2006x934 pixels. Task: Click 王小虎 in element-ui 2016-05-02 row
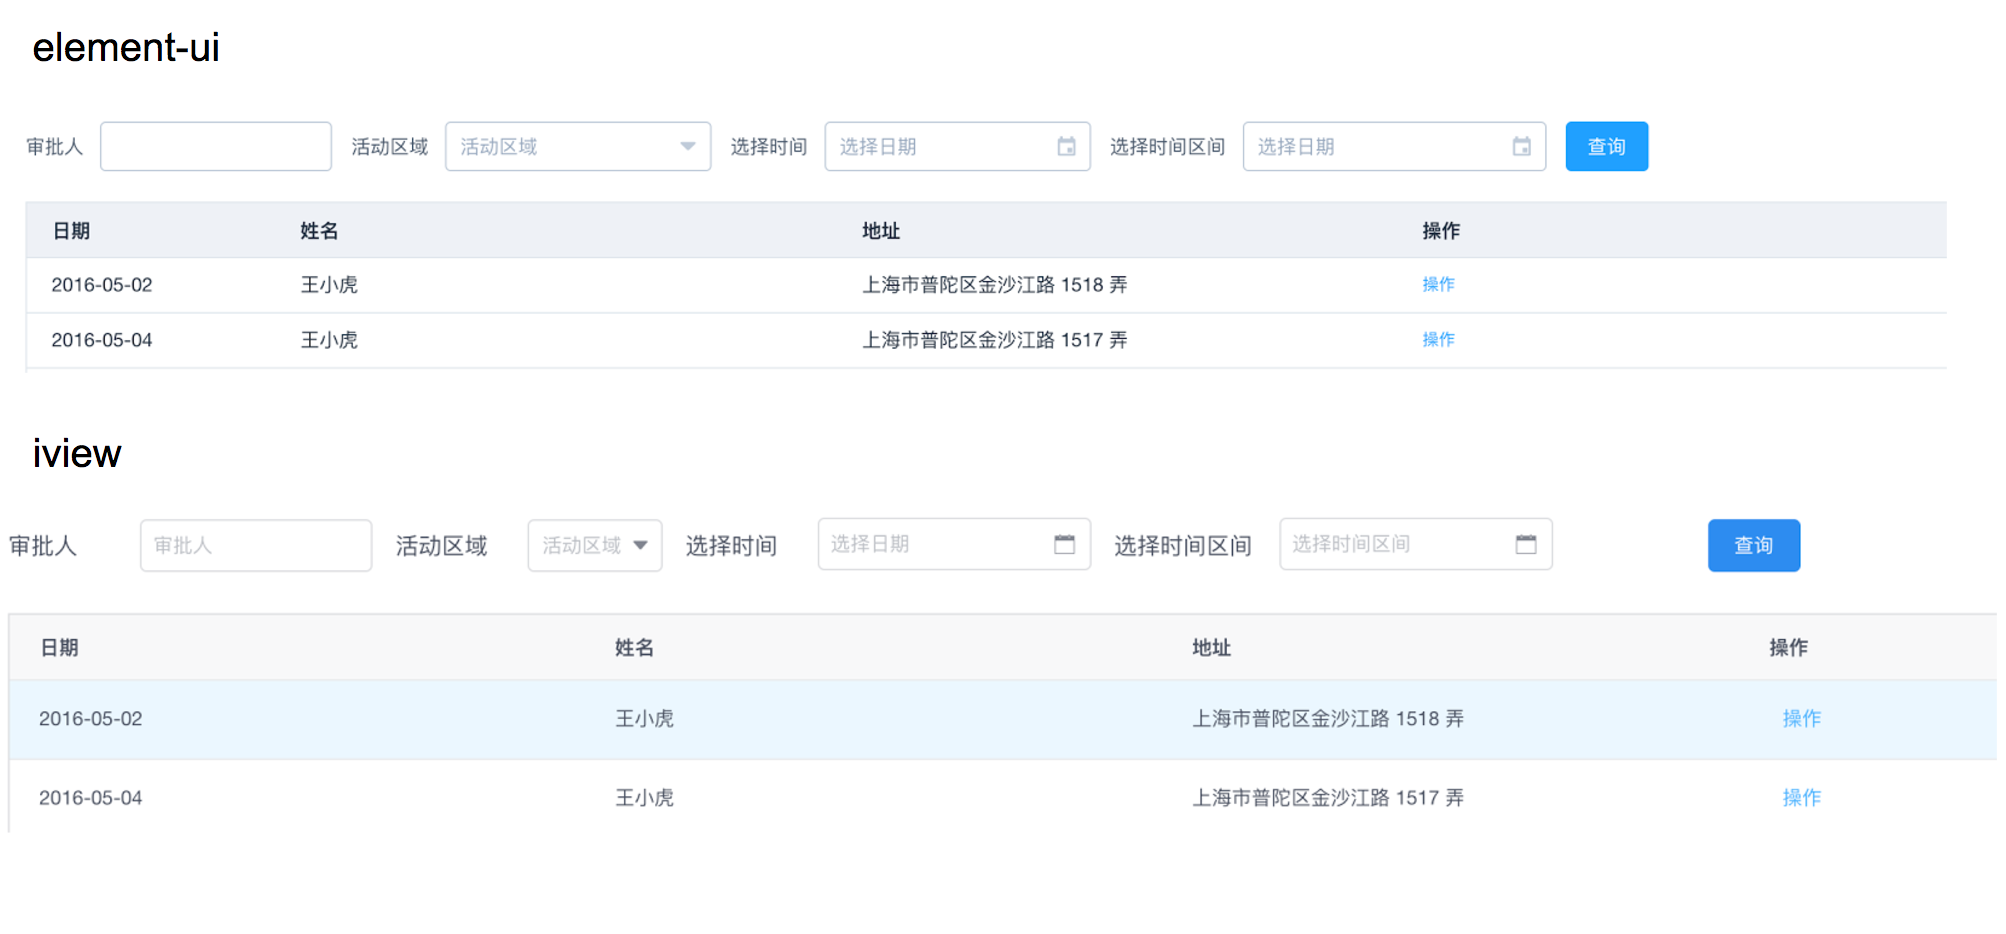click(329, 285)
